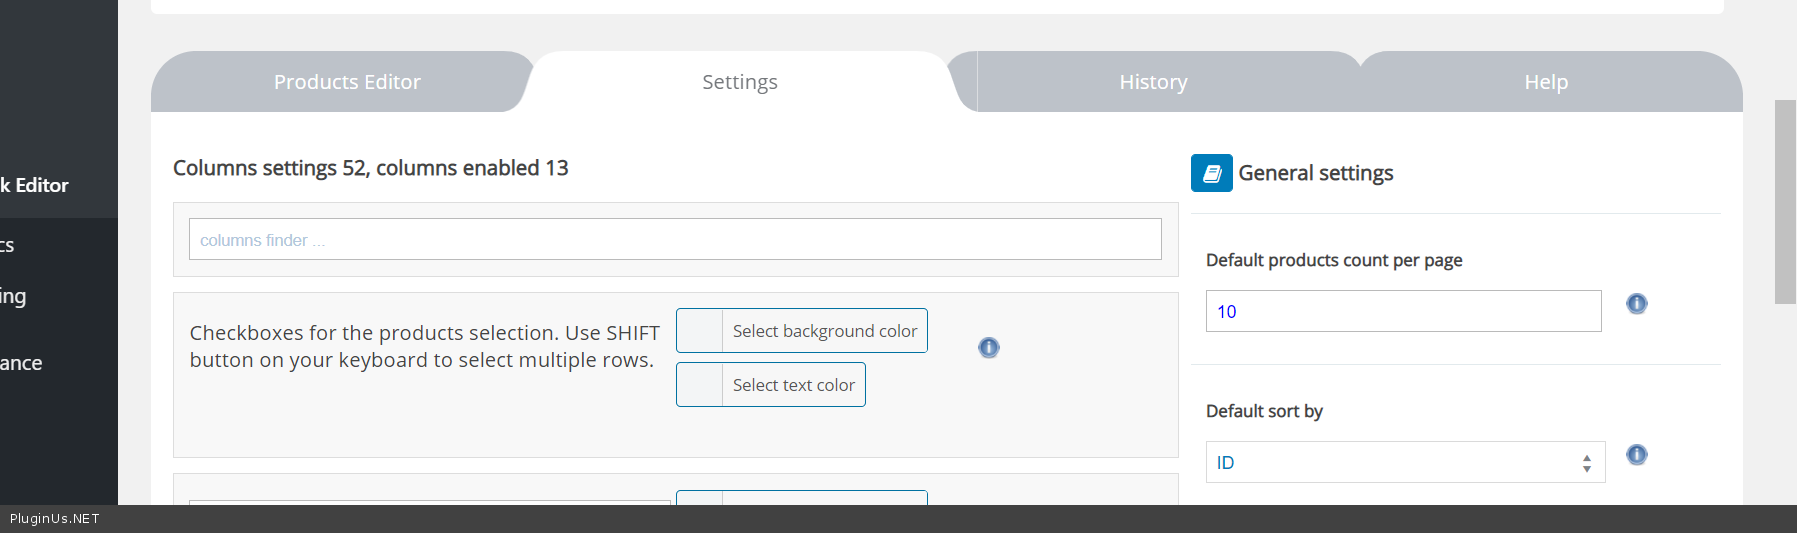Click the text color swatch box
This screenshot has height=533, width=1797.
point(700,385)
